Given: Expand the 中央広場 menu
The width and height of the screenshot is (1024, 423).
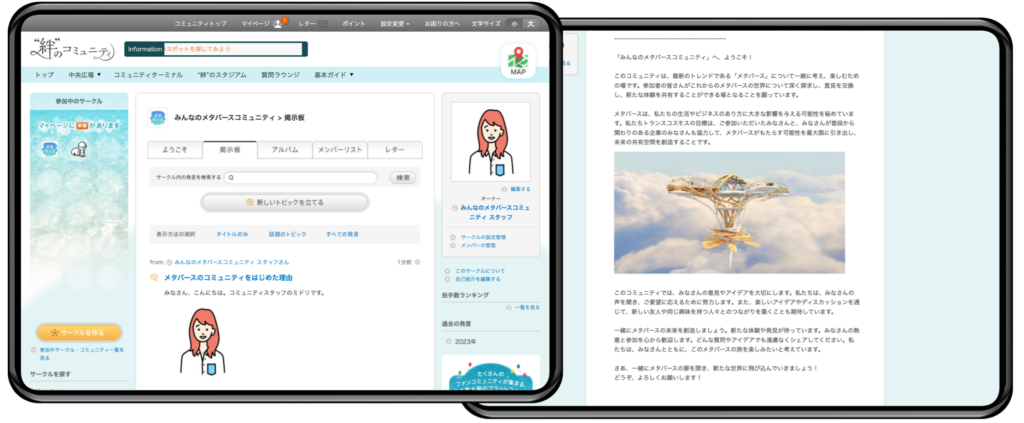Looking at the screenshot, I should (84, 75).
